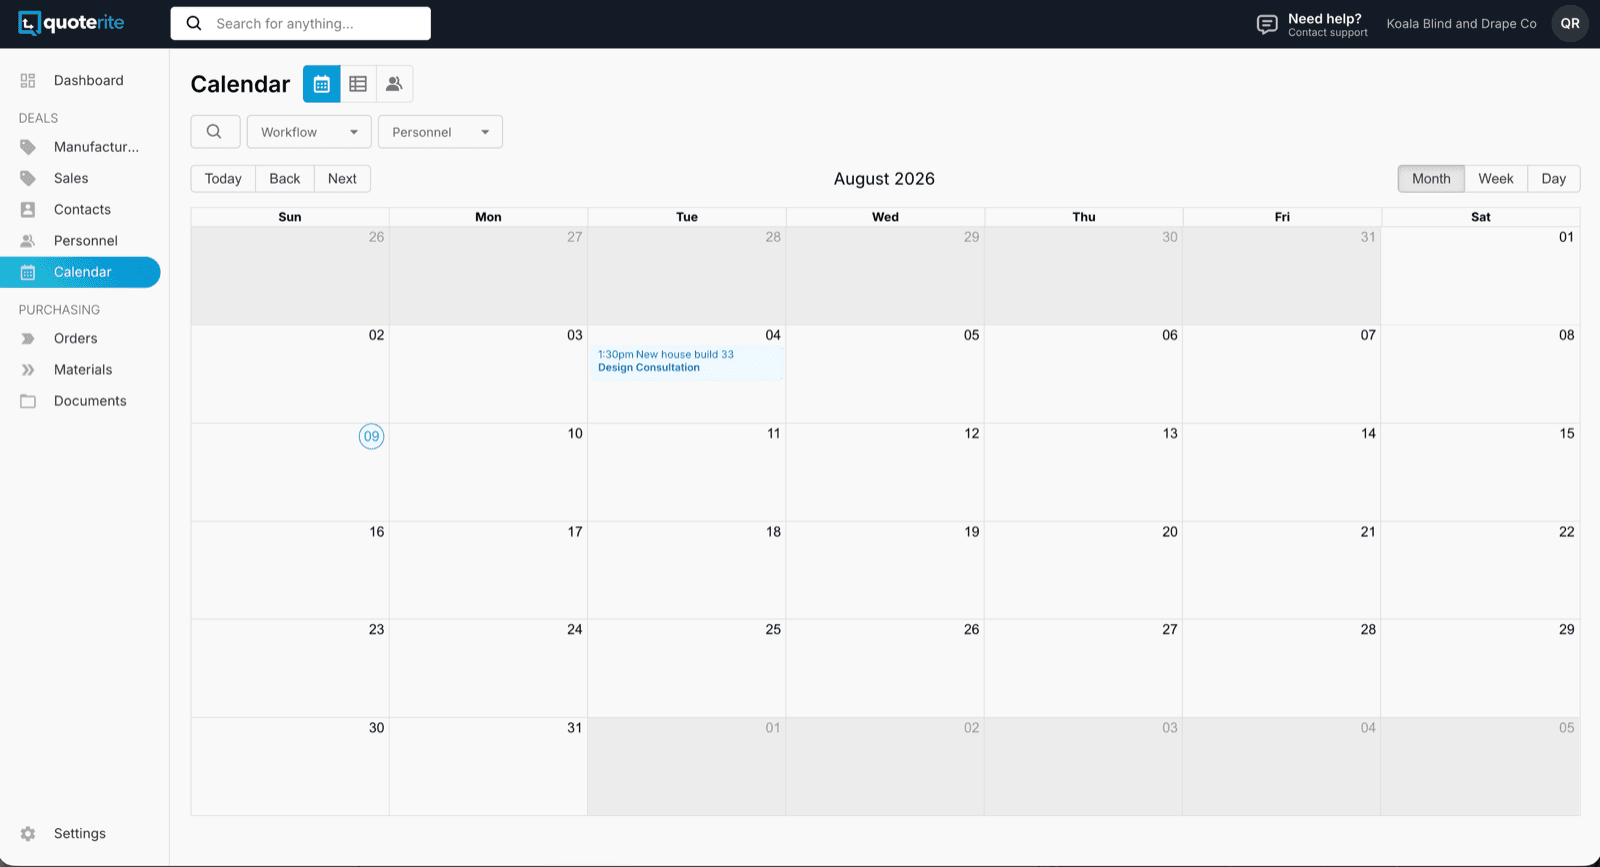The width and height of the screenshot is (1600, 867).
Task: Open the Design Consultation event on Aug 04
Action: tap(685, 361)
